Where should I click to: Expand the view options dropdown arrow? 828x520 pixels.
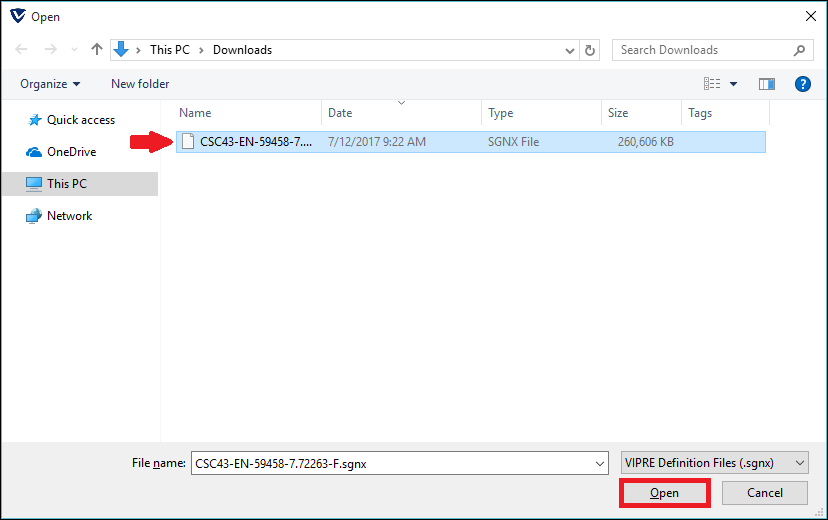[x=733, y=84]
